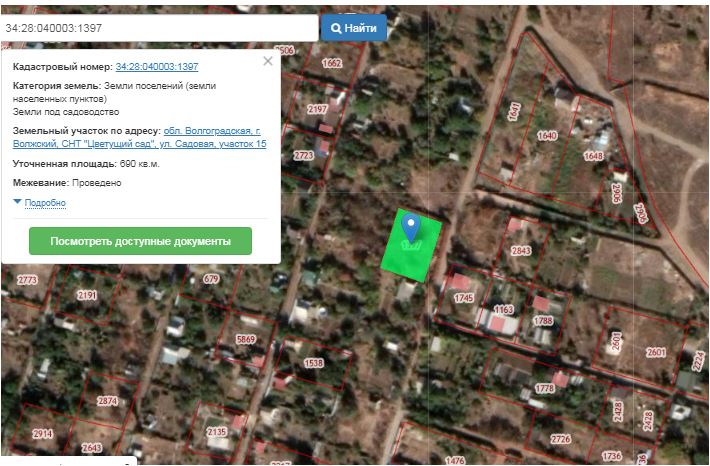The height and width of the screenshot is (466, 710).
Task: Close the parcel info popup
Action: 267,61
